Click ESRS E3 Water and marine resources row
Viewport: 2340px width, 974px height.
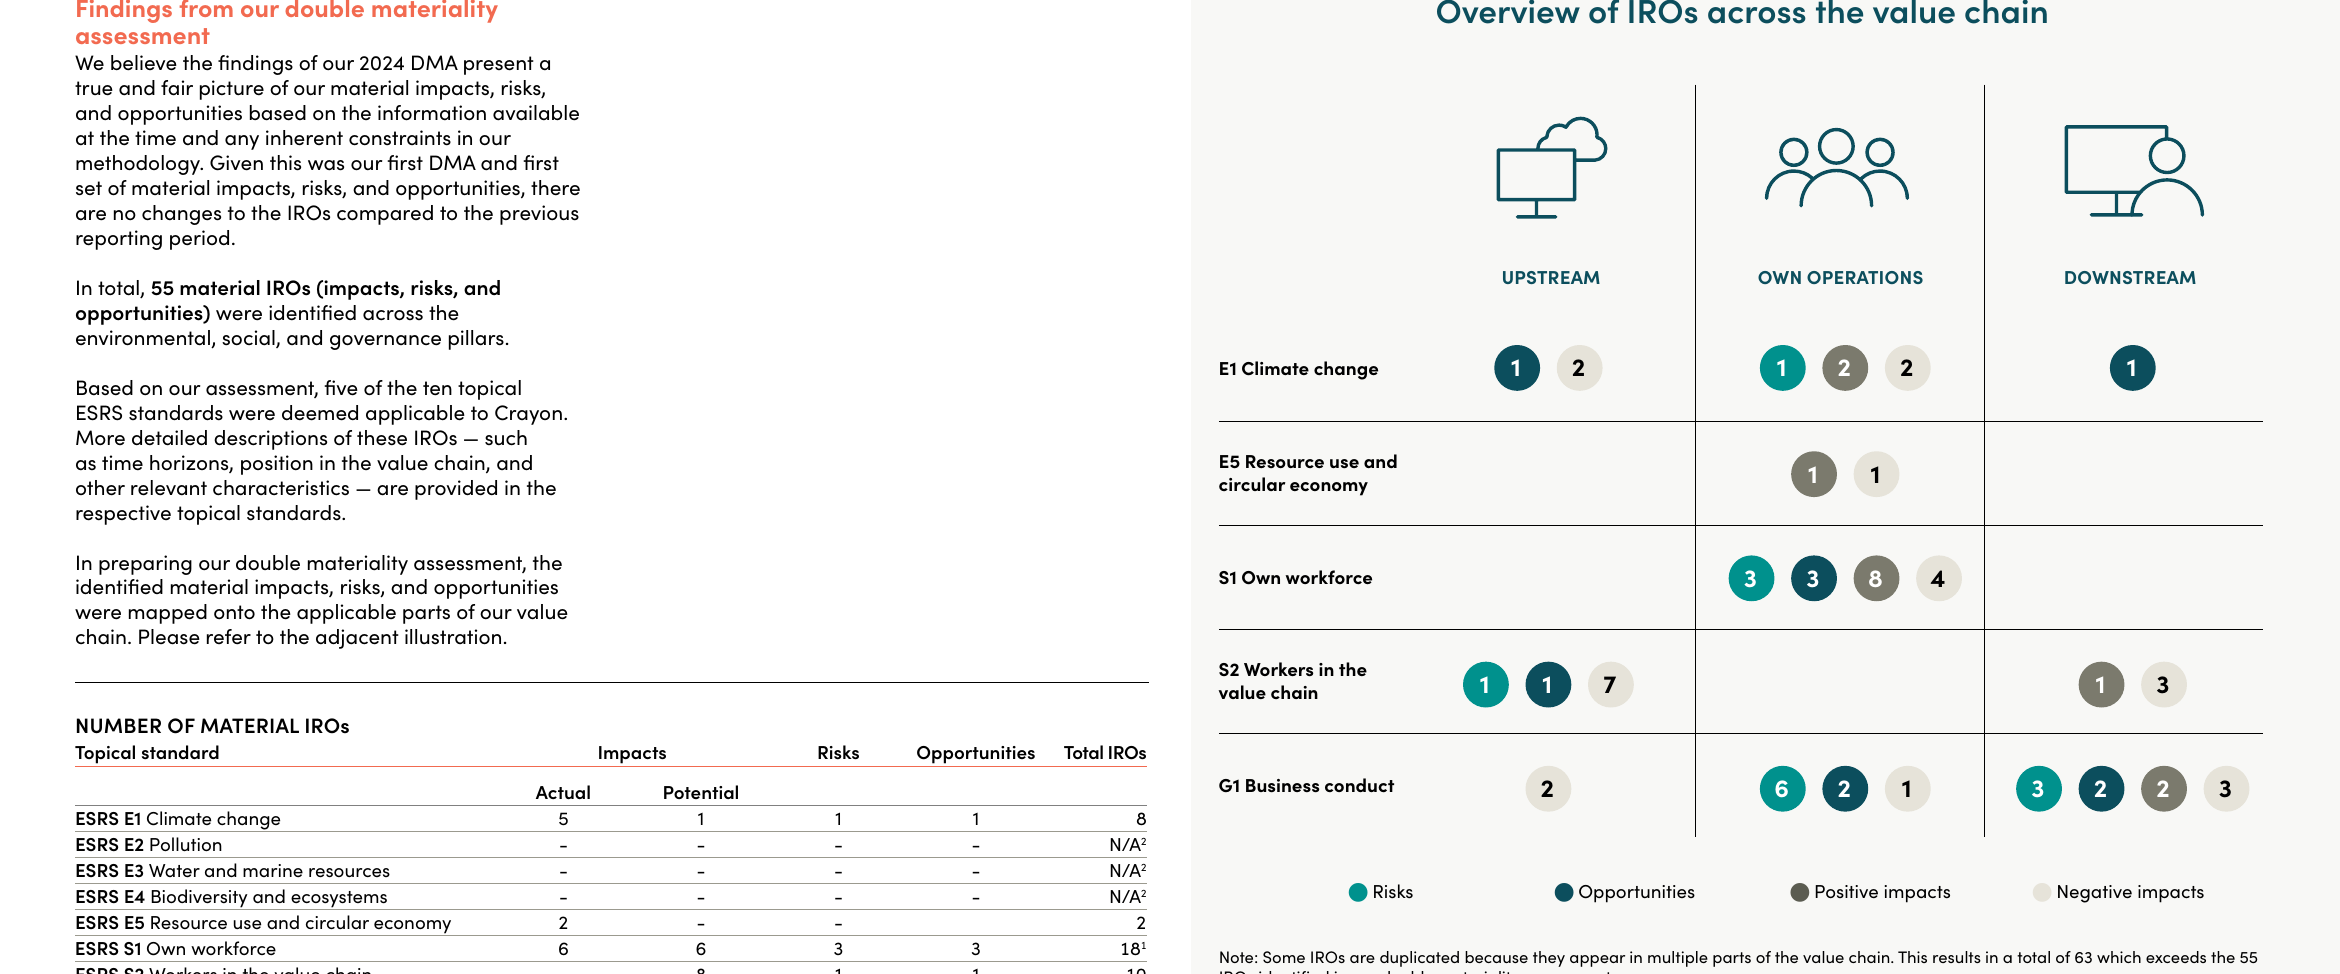click(611, 871)
